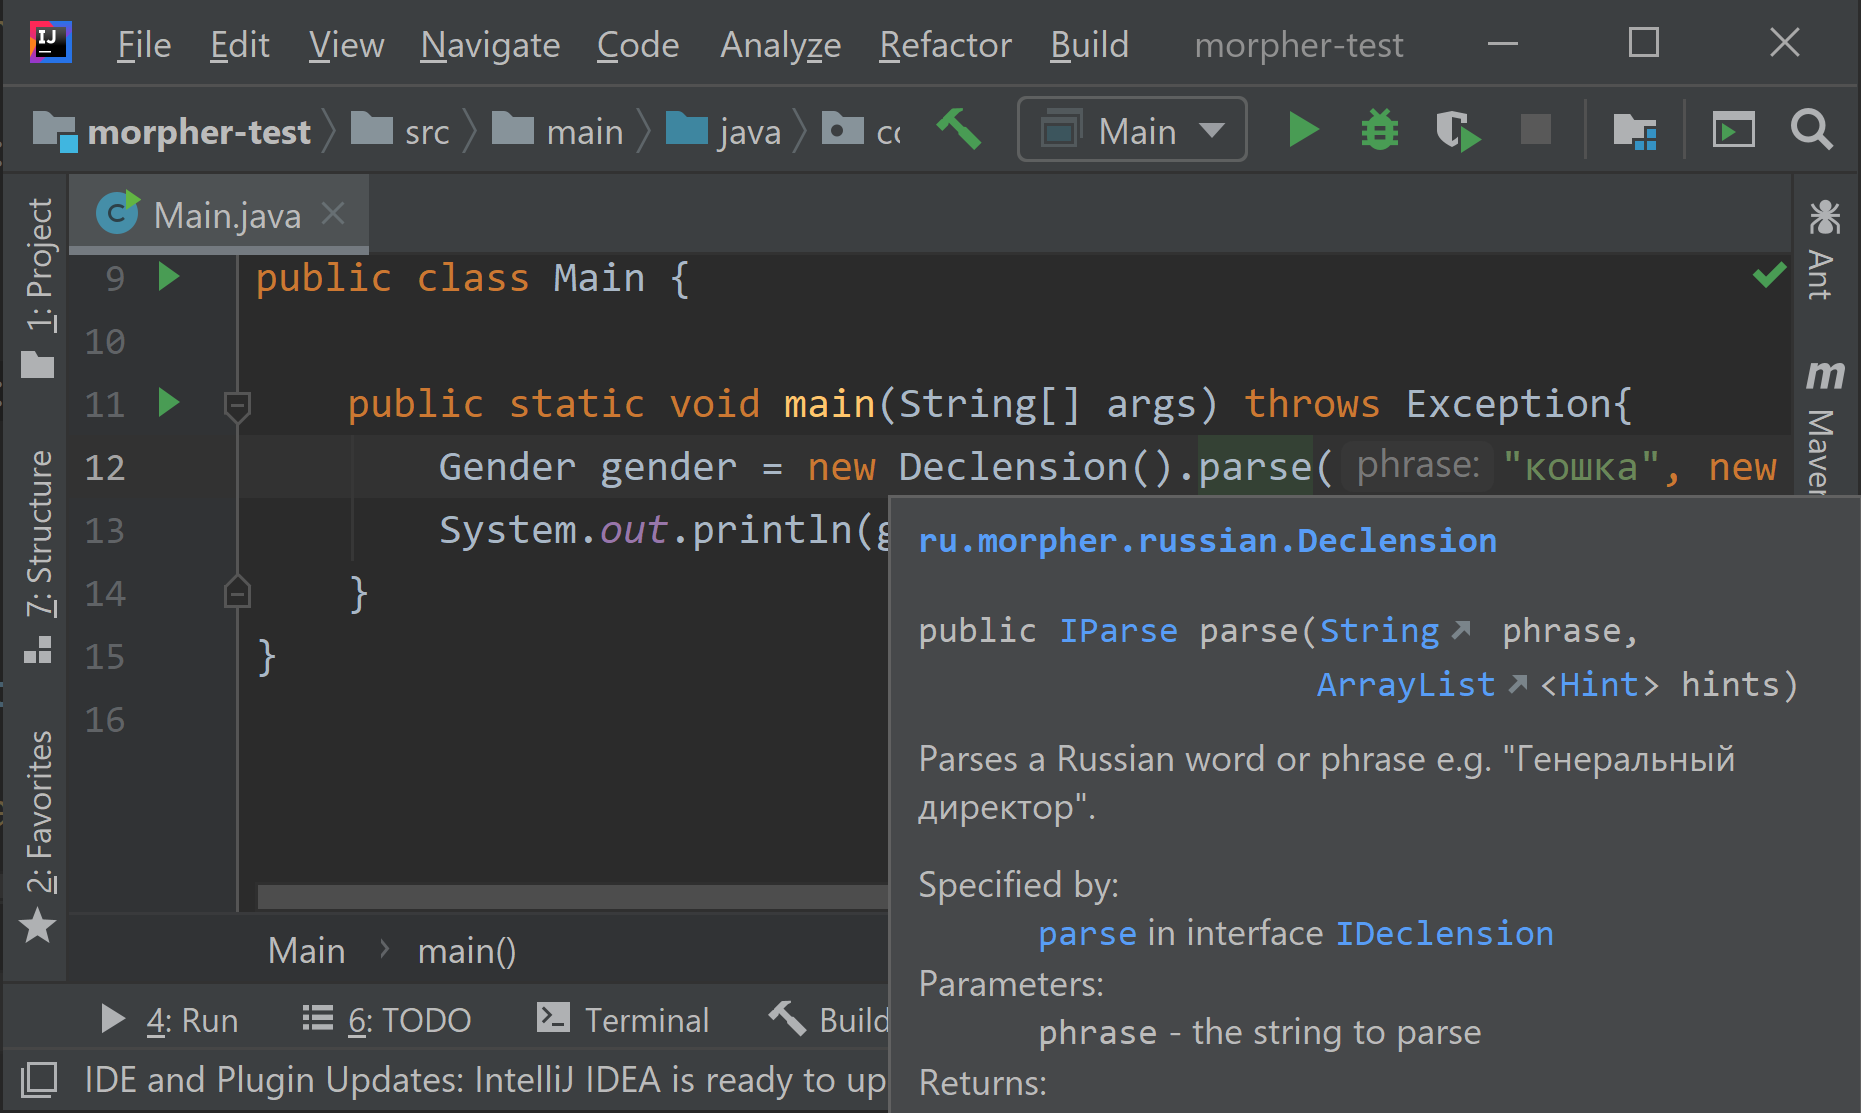Open the Project Structure dialog icon

pos(1637,129)
